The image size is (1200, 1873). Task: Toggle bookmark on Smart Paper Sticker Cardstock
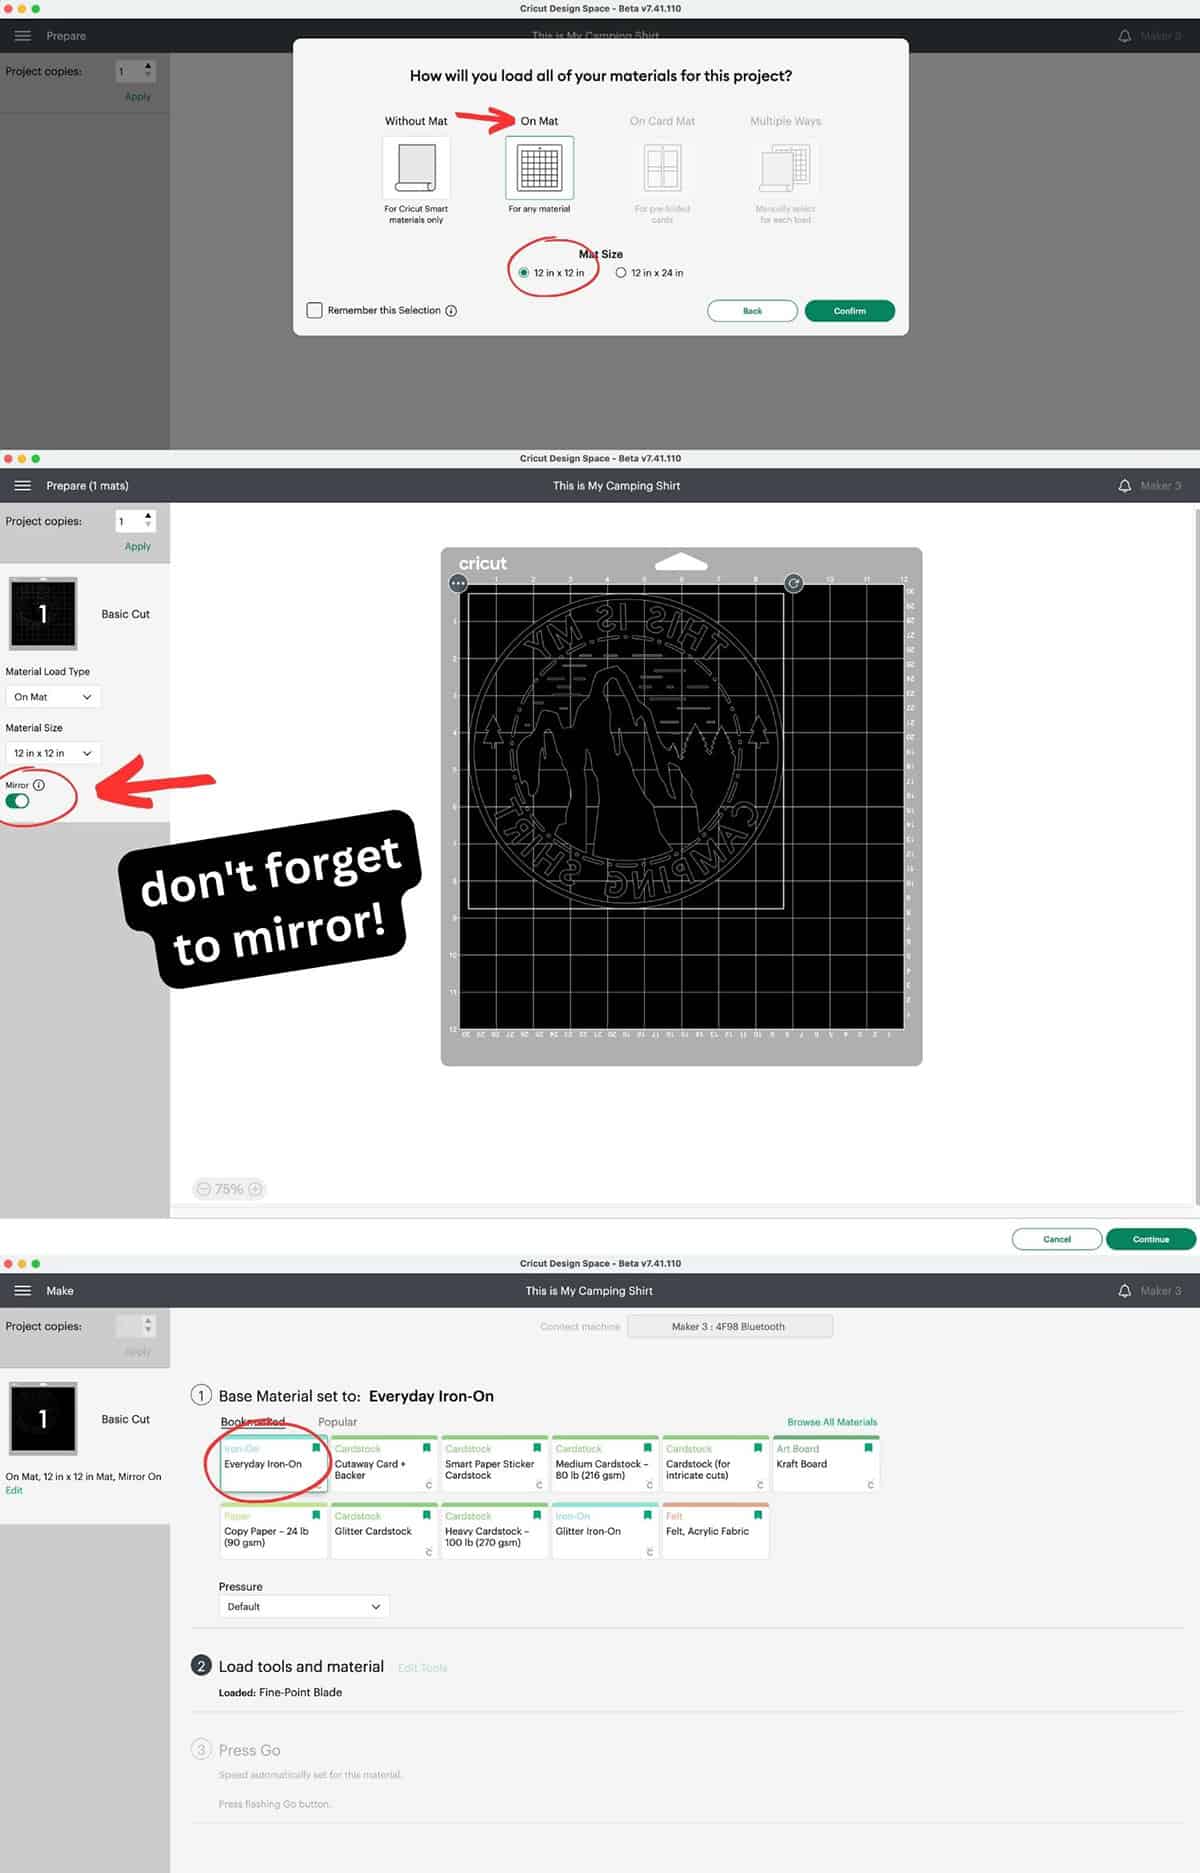537,1447
